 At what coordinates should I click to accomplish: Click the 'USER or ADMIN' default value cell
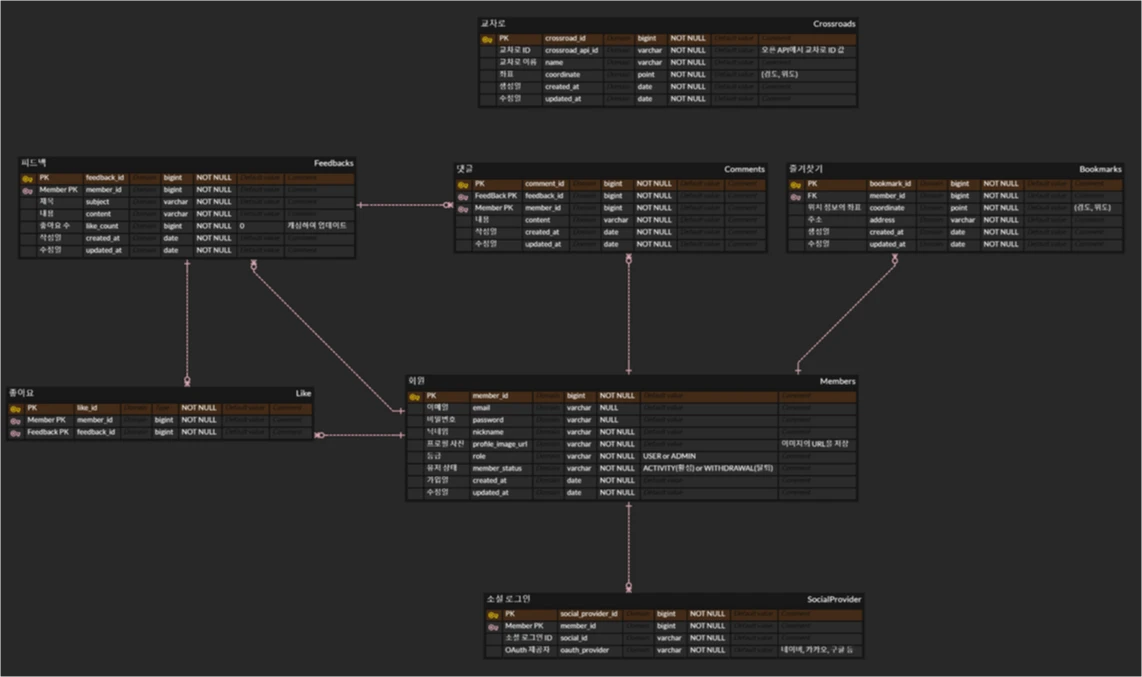click(669, 456)
